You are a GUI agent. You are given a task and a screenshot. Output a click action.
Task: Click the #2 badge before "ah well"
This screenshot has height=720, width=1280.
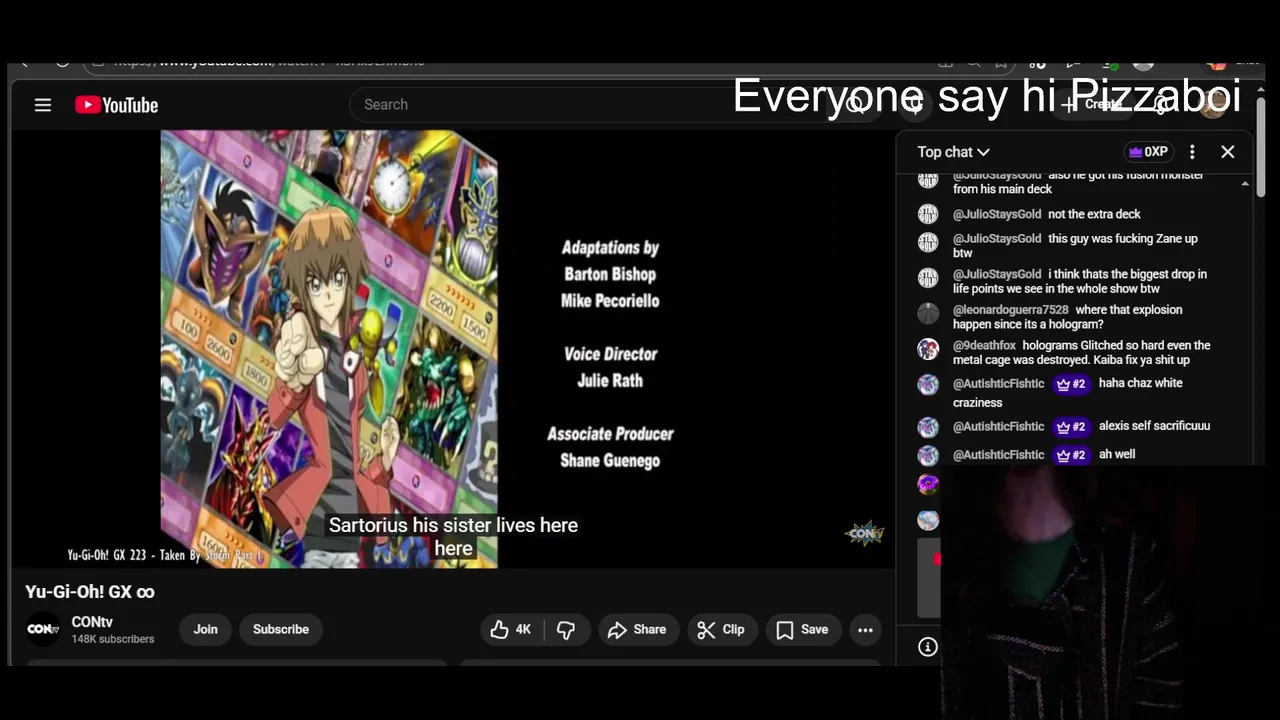[1071, 455]
